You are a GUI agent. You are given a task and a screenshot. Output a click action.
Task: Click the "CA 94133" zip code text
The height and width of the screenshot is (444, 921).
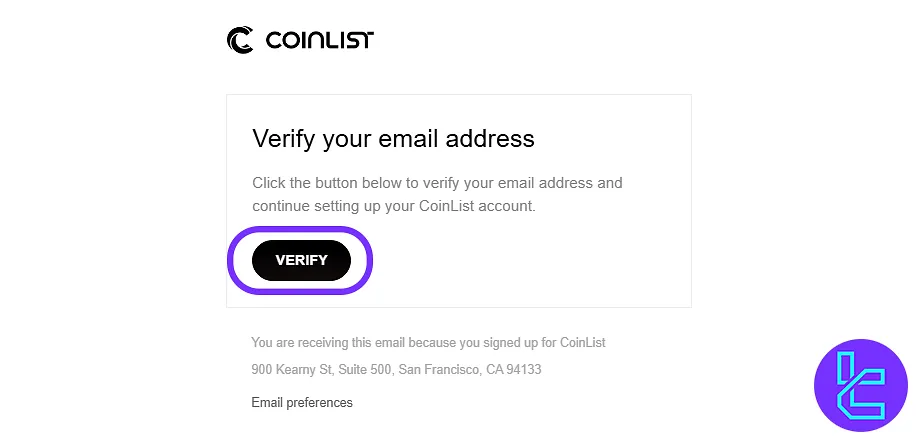pyautogui.click(x=515, y=370)
